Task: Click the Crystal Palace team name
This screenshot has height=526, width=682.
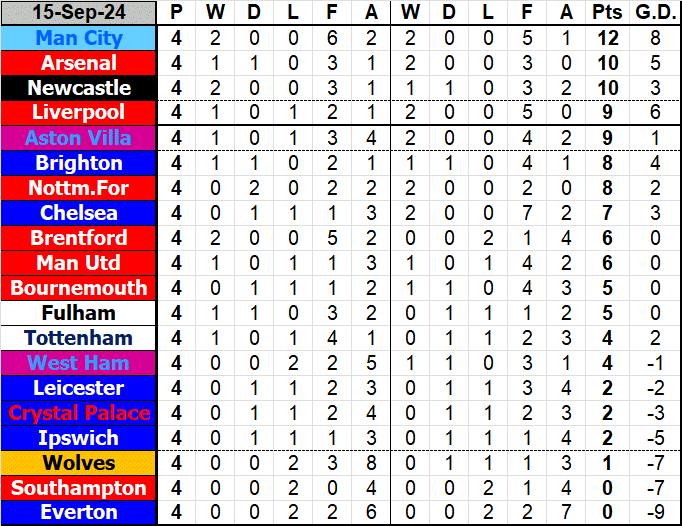Action: point(79,413)
